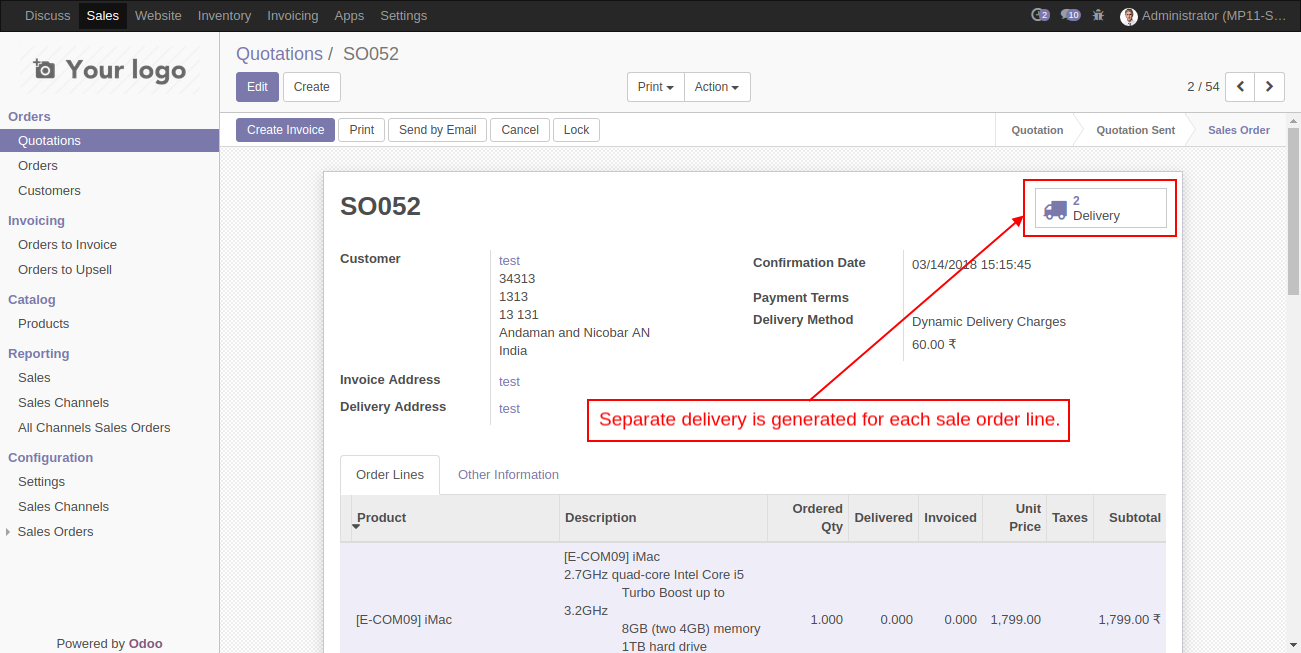Click the Administrator avatar picture

[1129, 16]
